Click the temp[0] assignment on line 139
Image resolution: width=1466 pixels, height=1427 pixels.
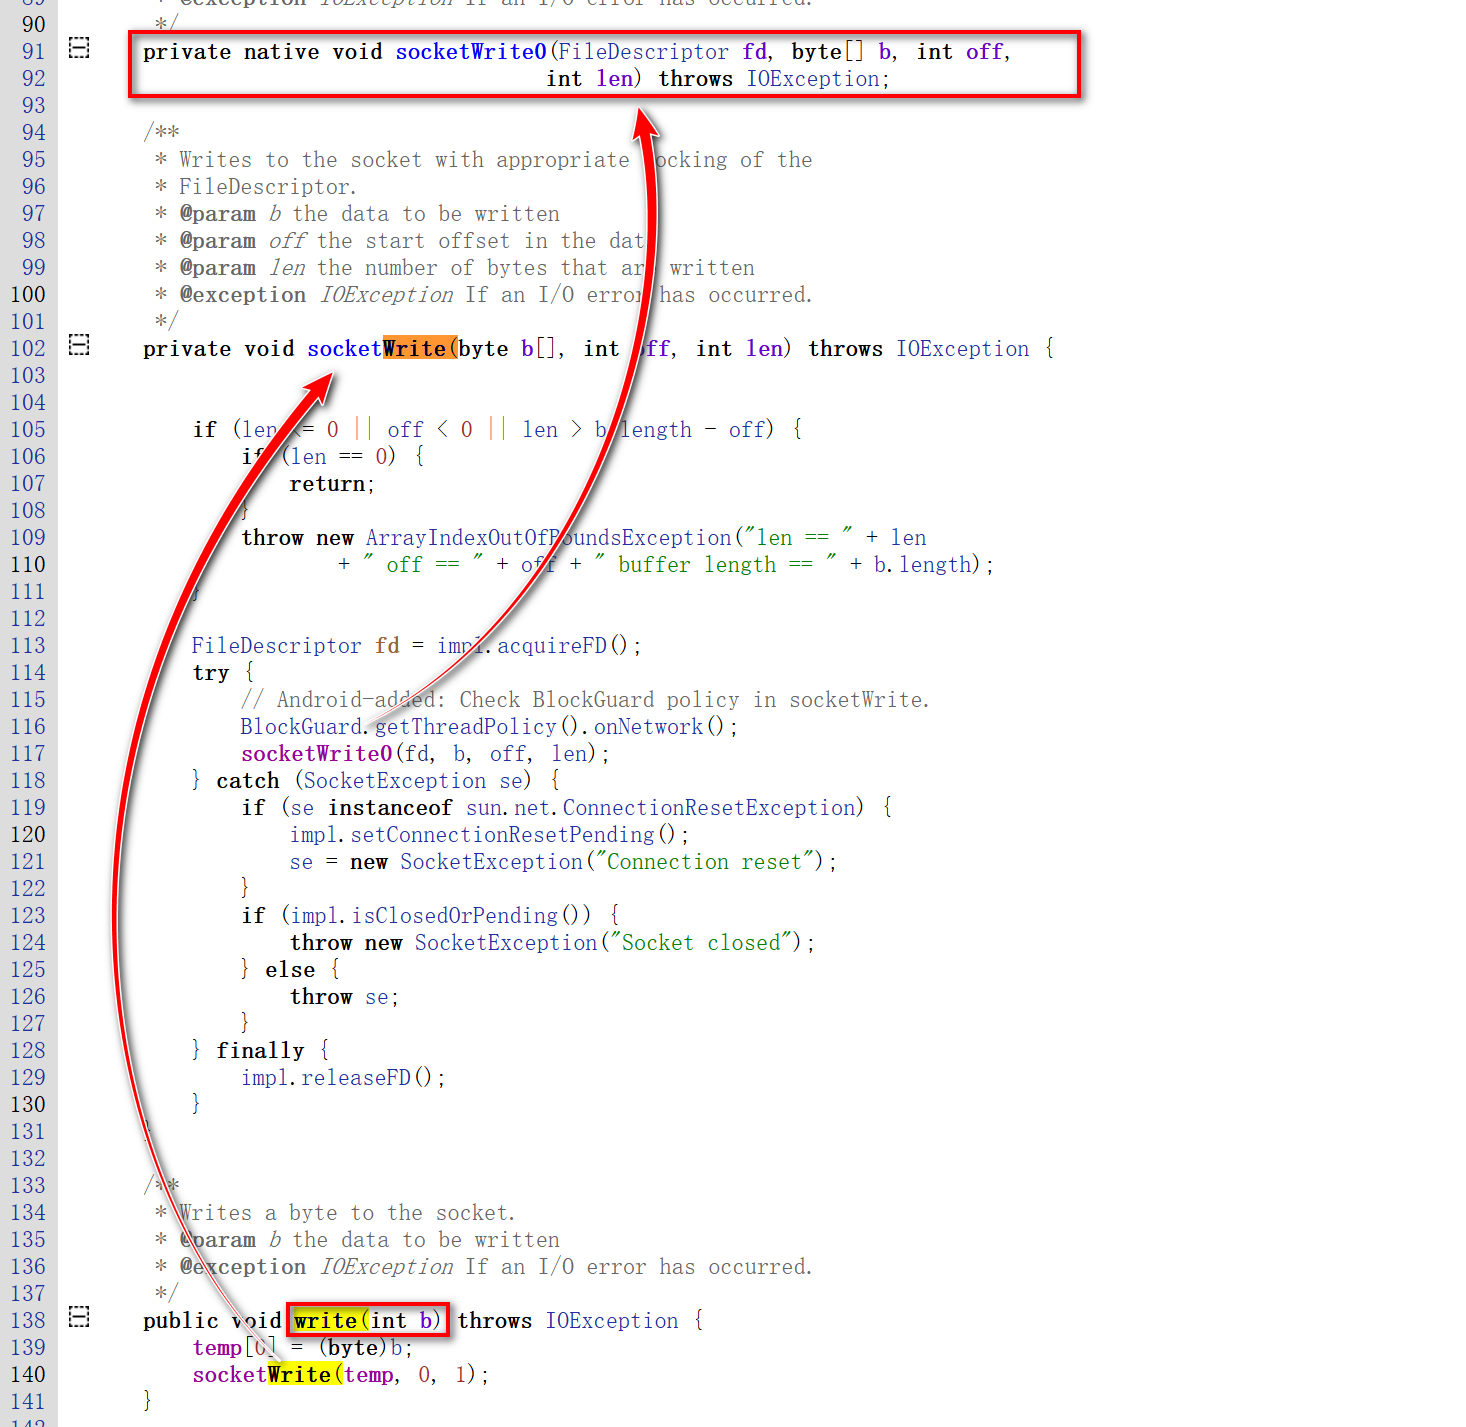pos(302,1347)
